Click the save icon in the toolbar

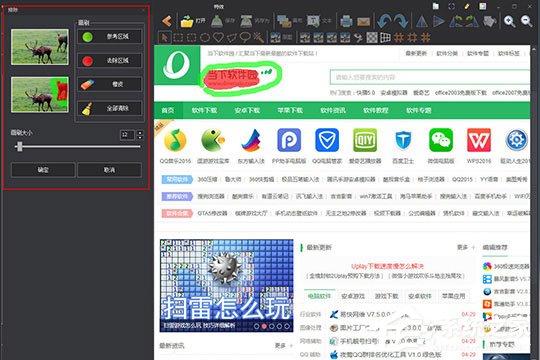point(217,21)
